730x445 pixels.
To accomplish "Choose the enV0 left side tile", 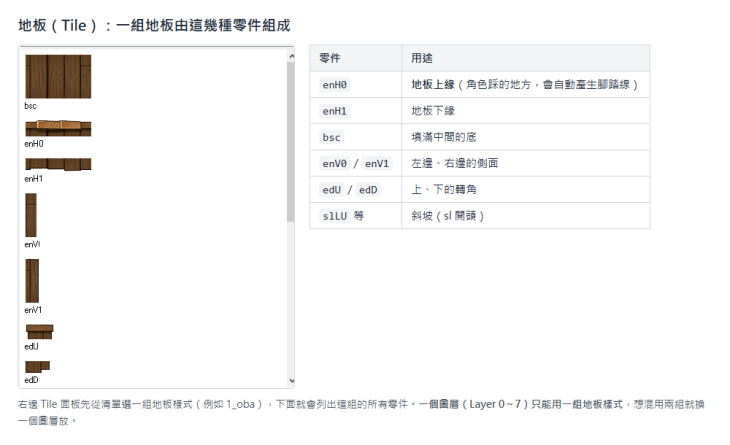I will [x=31, y=215].
